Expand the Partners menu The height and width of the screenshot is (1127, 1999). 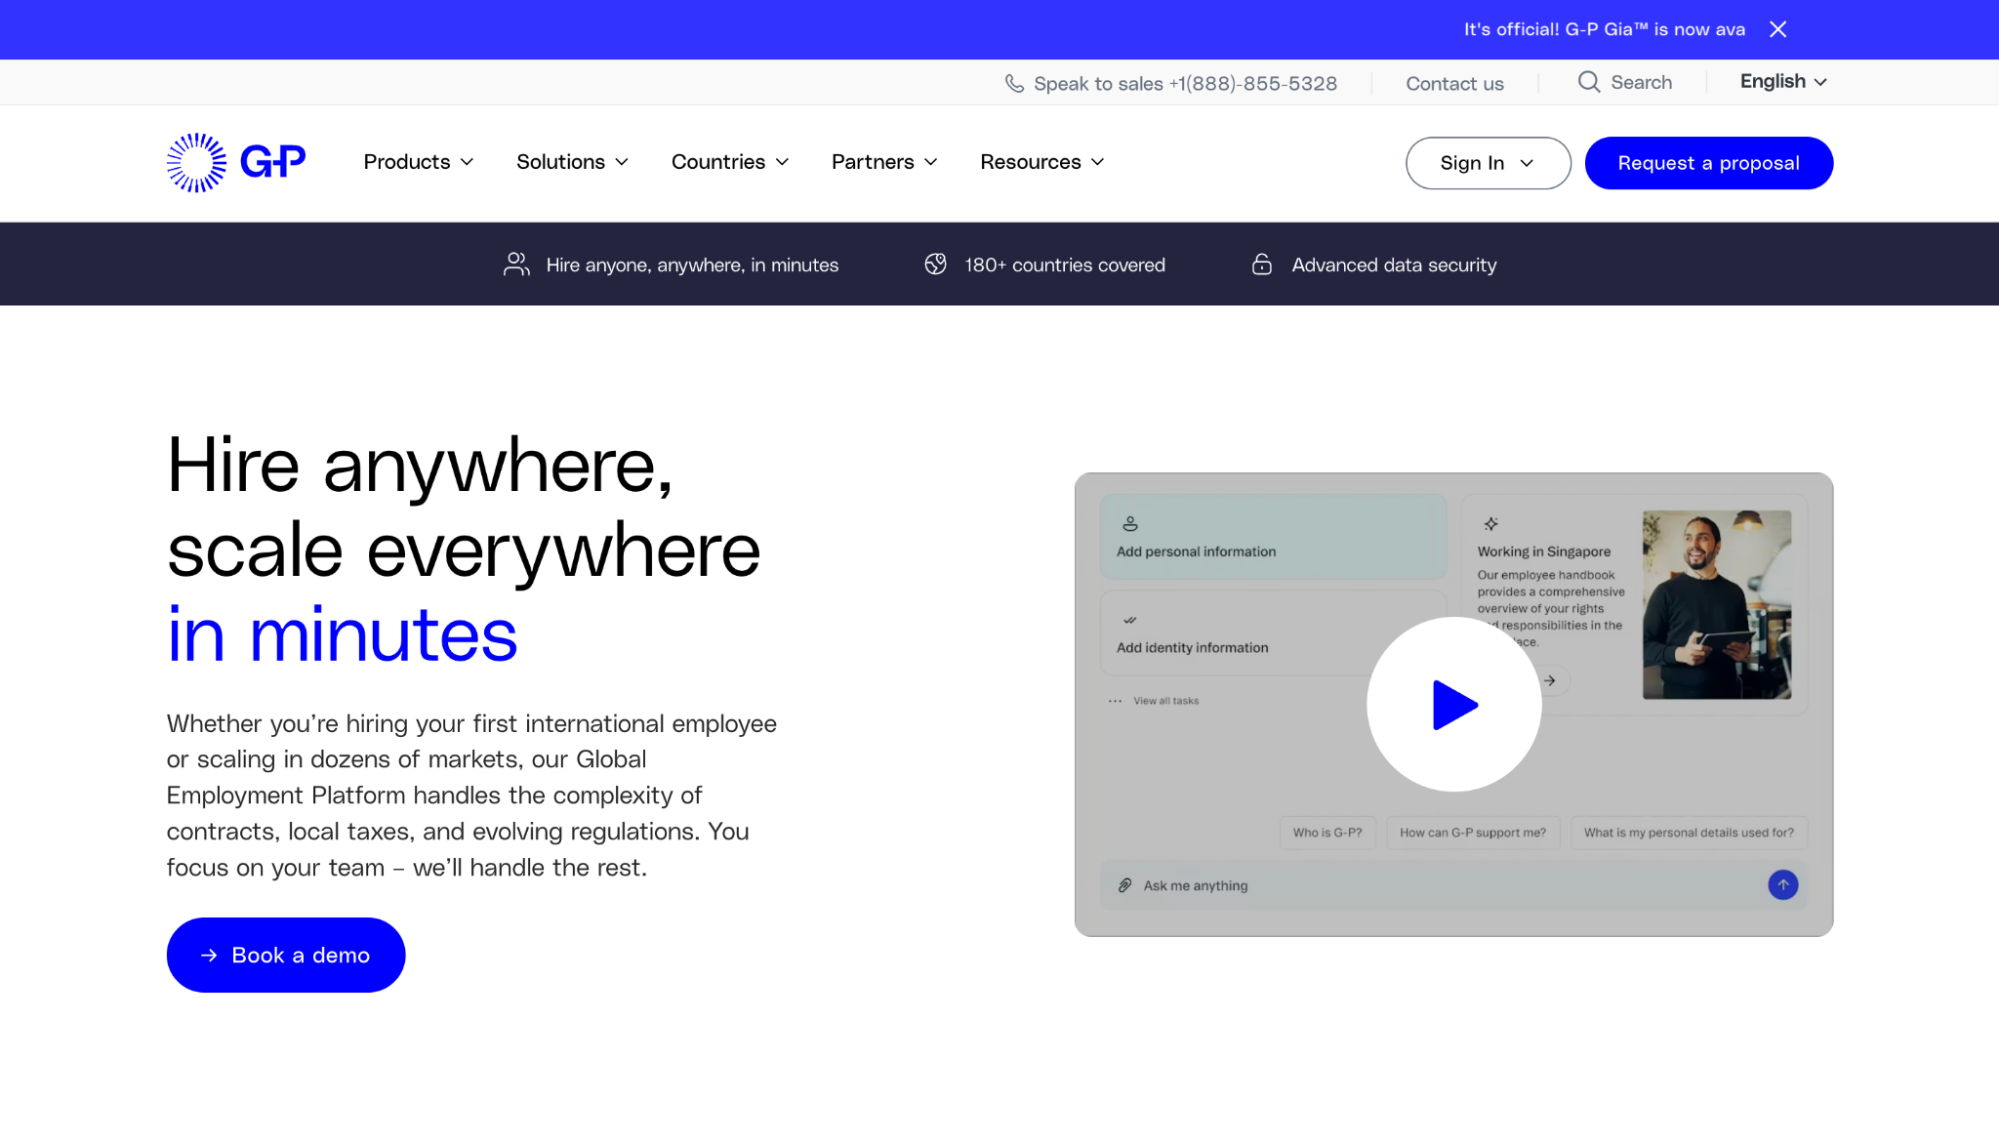coord(884,162)
